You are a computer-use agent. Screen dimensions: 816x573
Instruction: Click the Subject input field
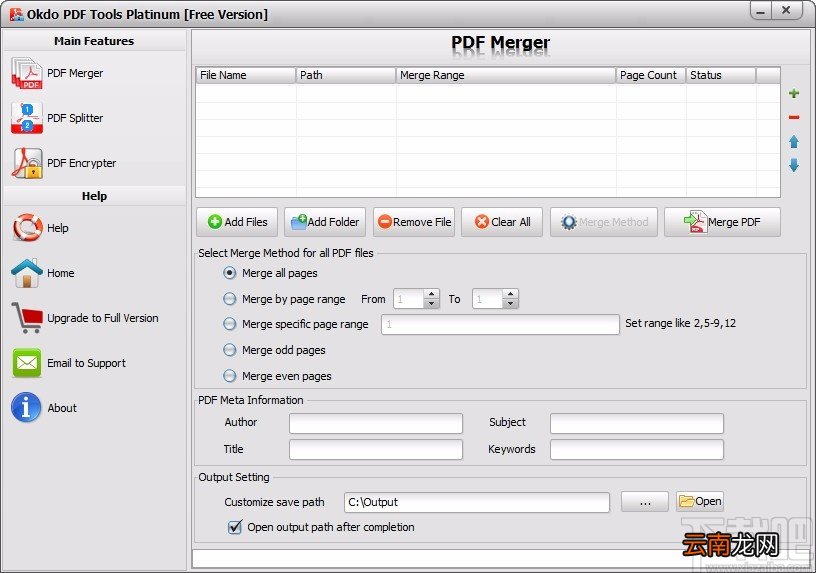[636, 423]
